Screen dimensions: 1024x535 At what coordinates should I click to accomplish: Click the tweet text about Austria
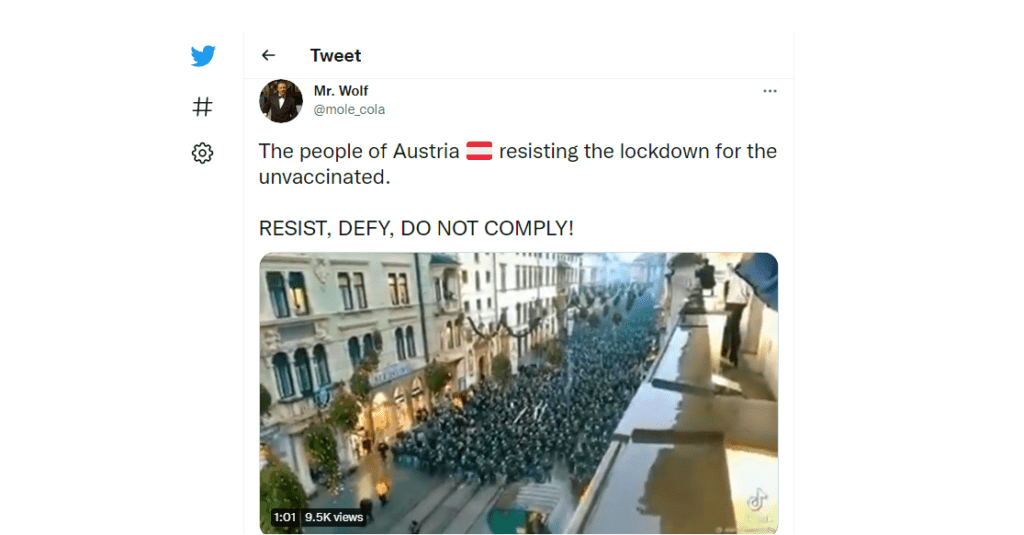coord(518,164)
